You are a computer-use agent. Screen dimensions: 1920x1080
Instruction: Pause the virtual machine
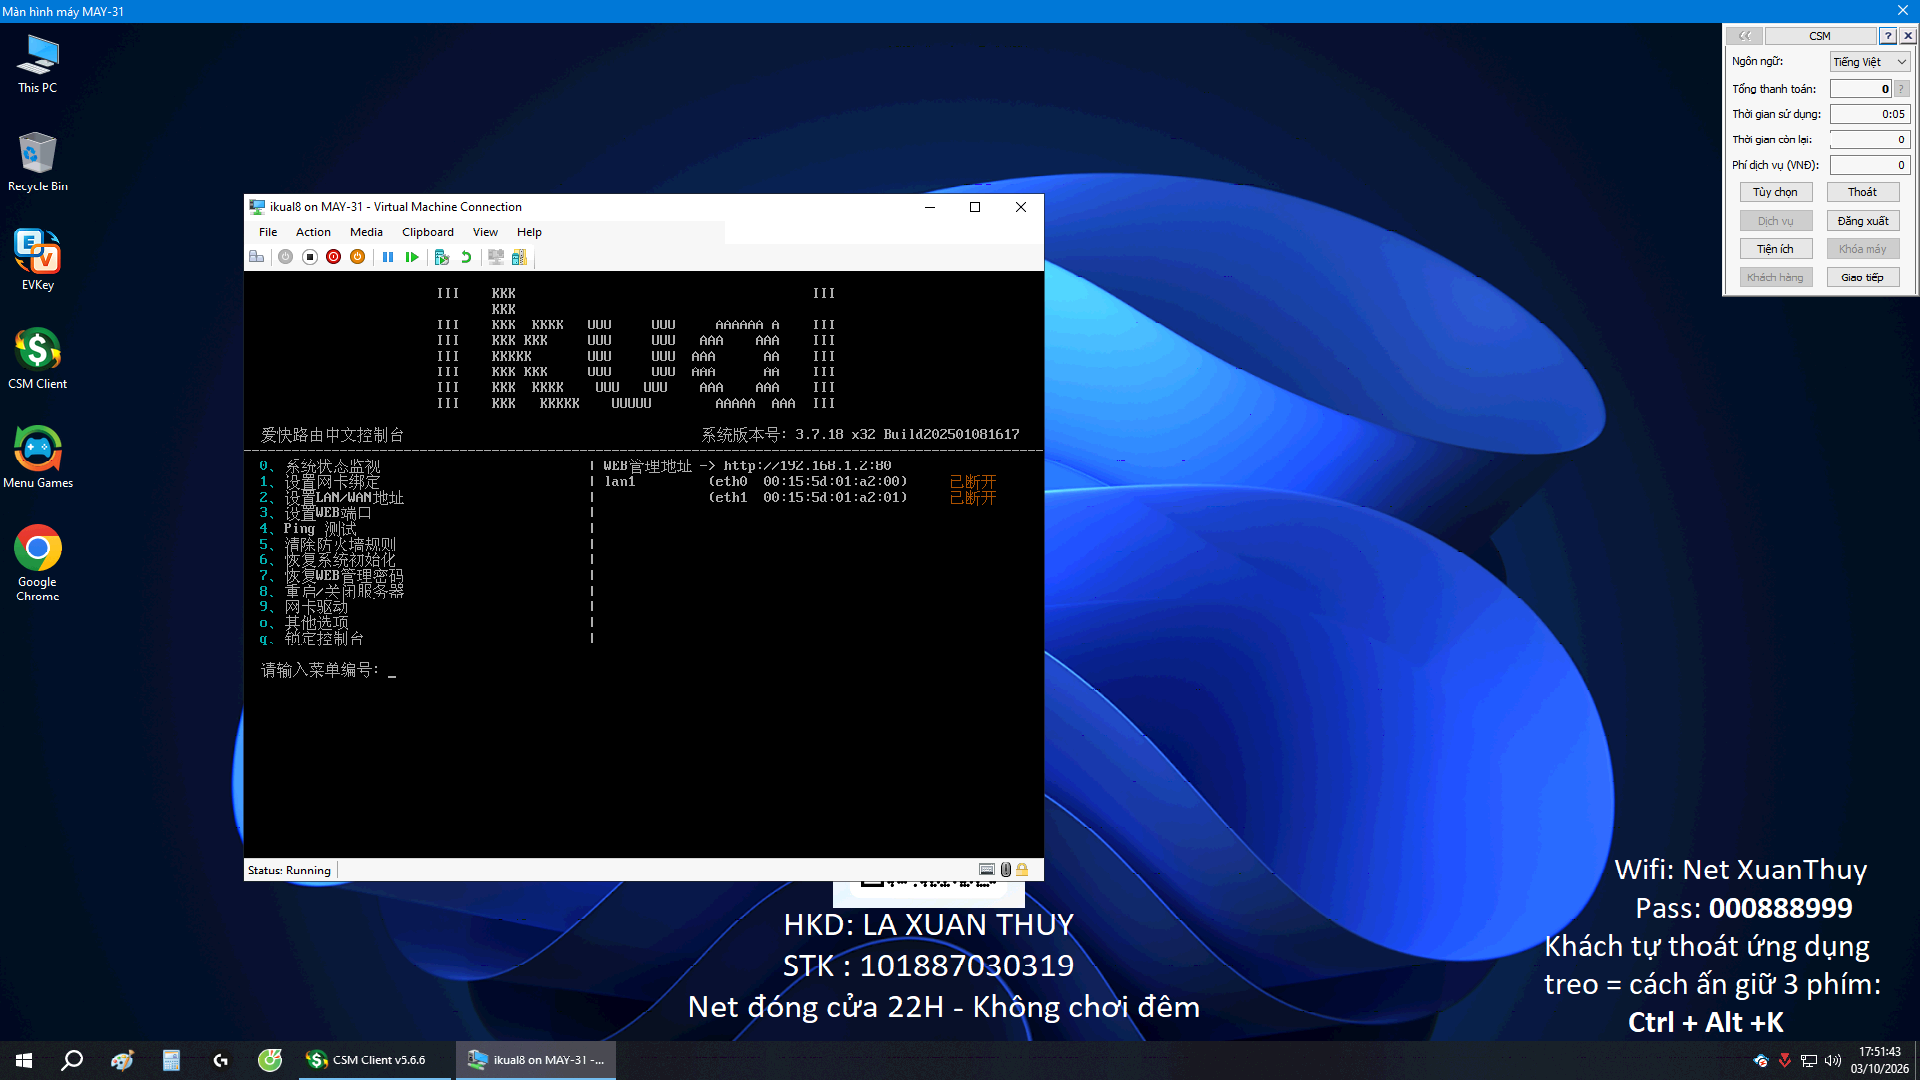tap(388, 257)
